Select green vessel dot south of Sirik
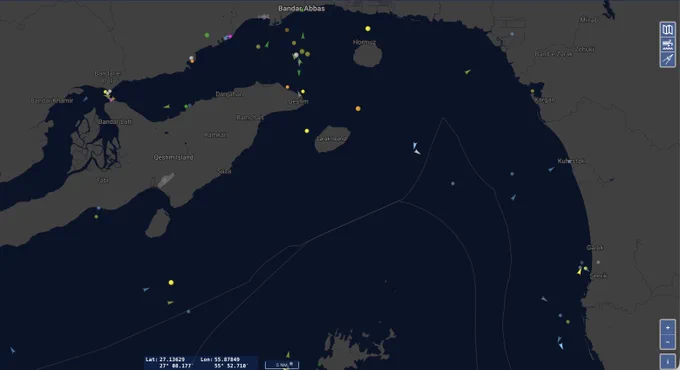The width and height of the screenshot is (680, 370). (x=568, y=322)
